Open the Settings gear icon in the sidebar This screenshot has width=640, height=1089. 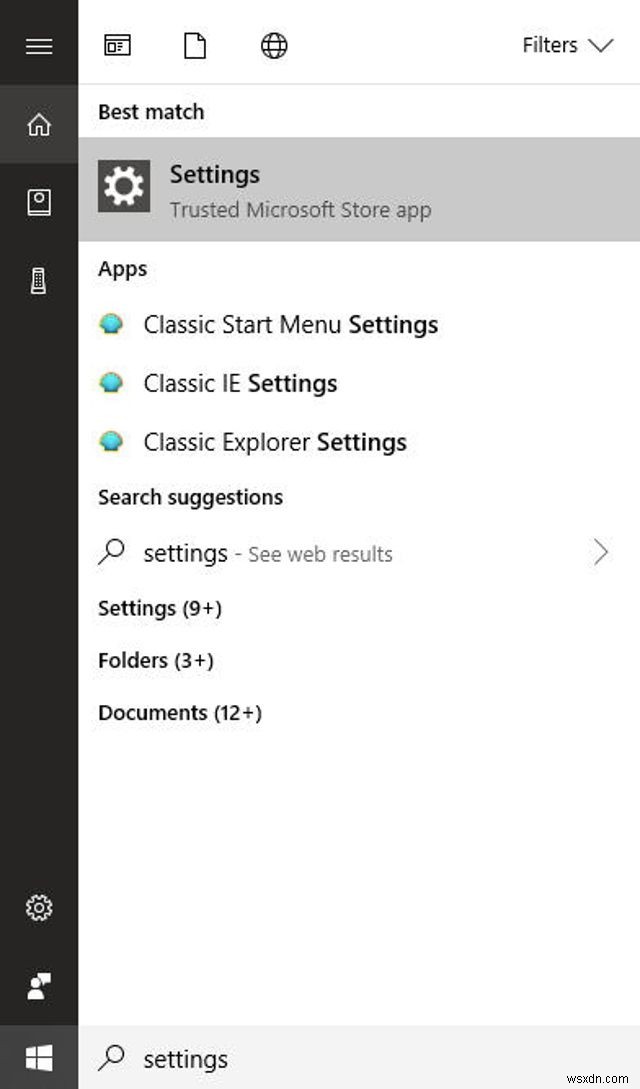[39, 908]
